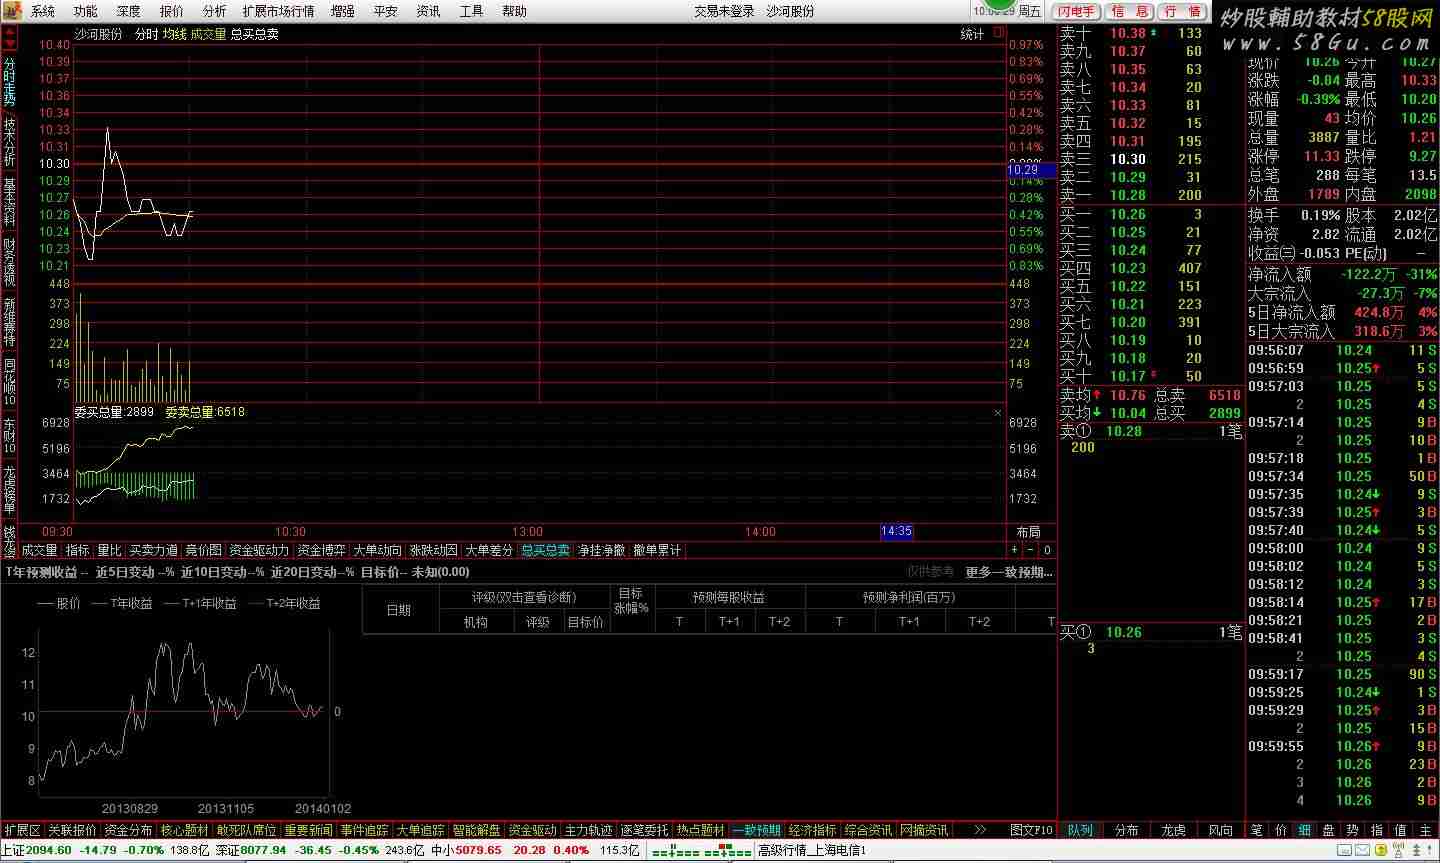Select the 分布 tab under the order book
The width and height of the screenshot is (1440, 863).
point(1127,830)
